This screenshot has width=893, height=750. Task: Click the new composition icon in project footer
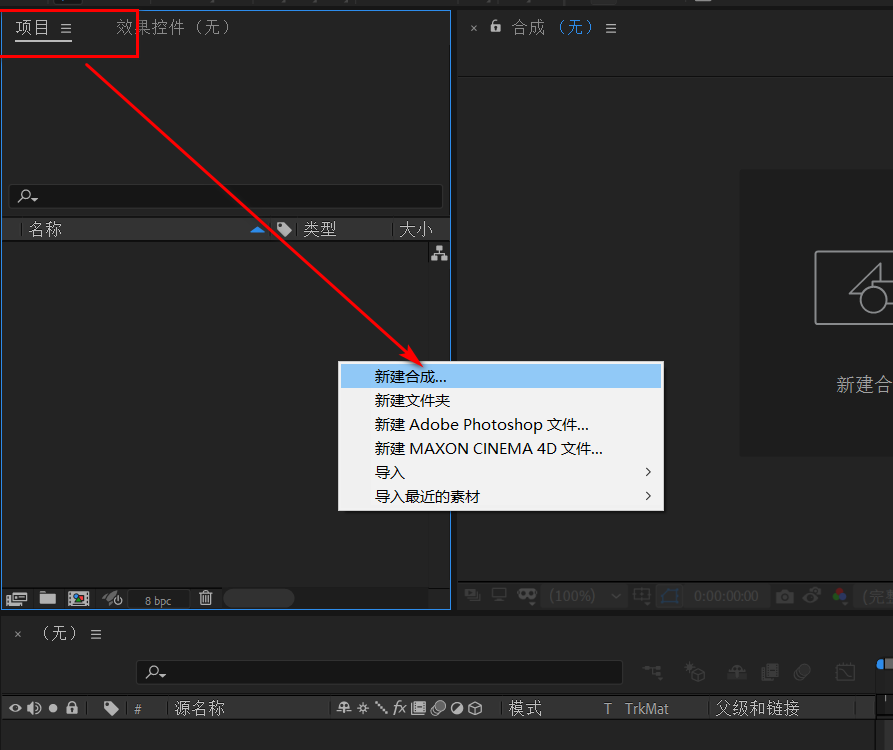(79, 599)
